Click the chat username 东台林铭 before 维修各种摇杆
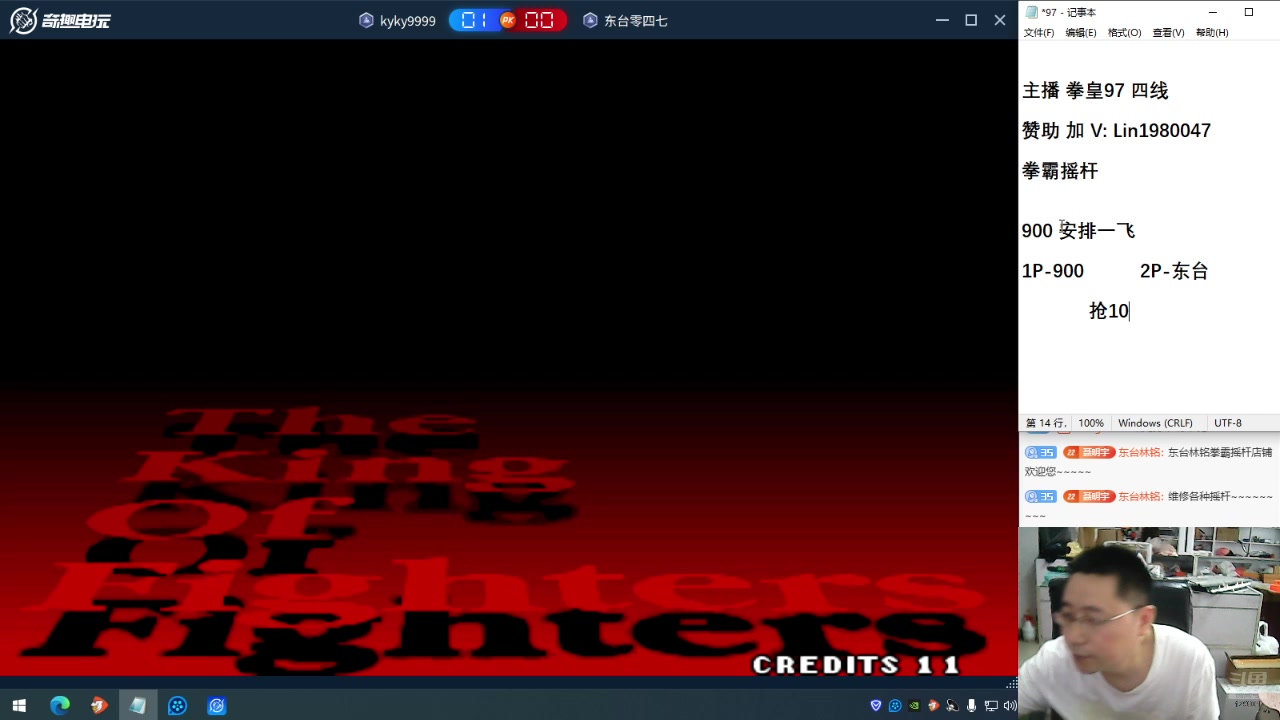Screen dimensions: 1280x720 pyautogui.click(x=1141, y=496)
